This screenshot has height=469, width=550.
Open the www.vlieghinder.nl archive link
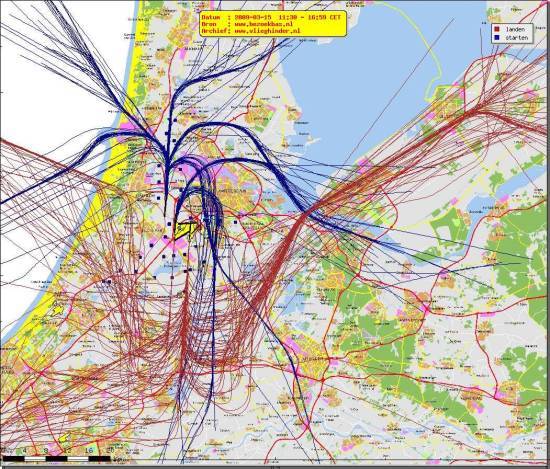click(x=267, y=31)
